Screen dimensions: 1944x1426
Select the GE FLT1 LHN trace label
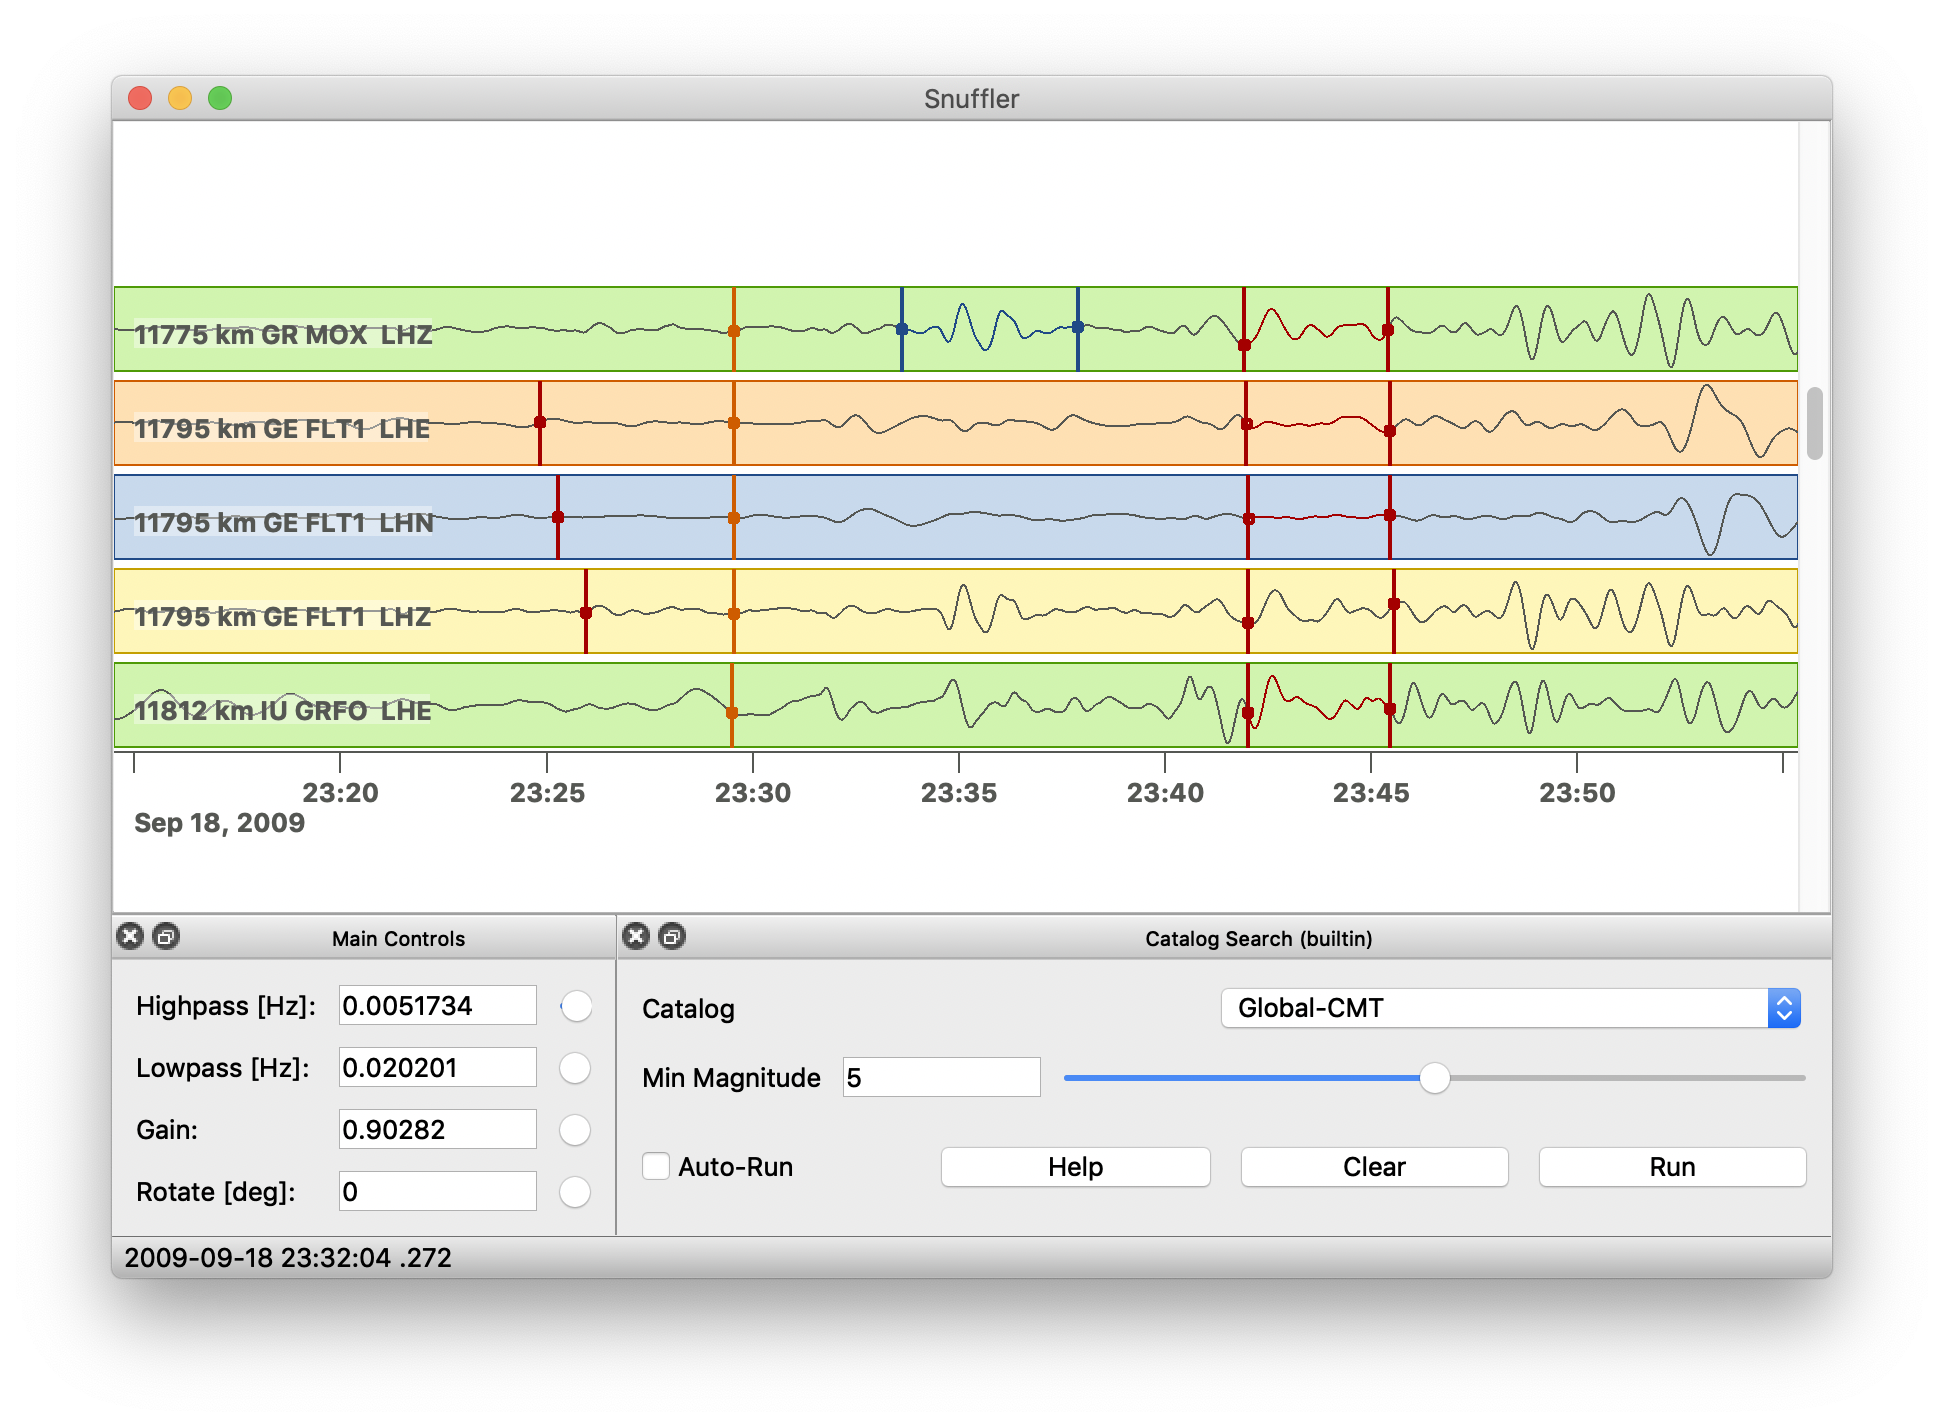tap(283, 522)
